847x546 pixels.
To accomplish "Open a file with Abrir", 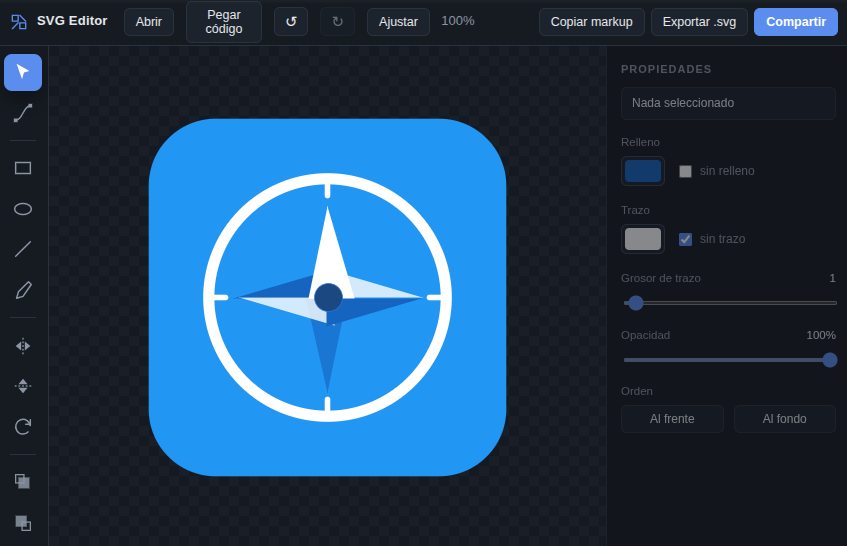I will (149, 22).
